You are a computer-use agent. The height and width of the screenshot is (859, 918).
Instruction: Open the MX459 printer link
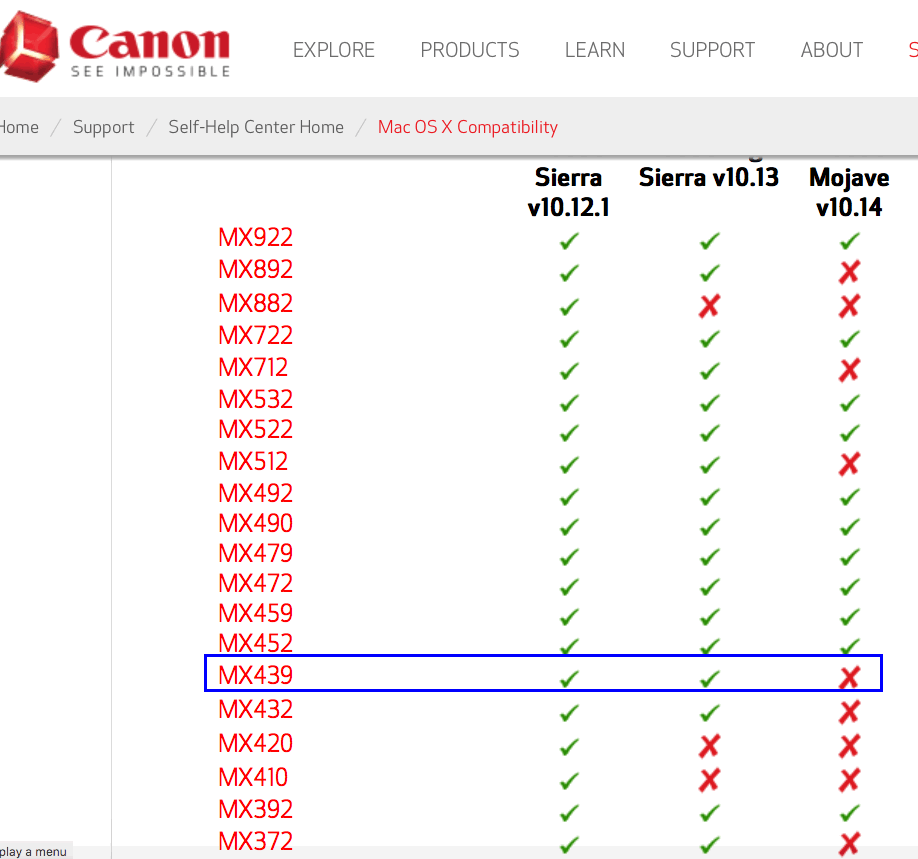[x=255, y=614]
